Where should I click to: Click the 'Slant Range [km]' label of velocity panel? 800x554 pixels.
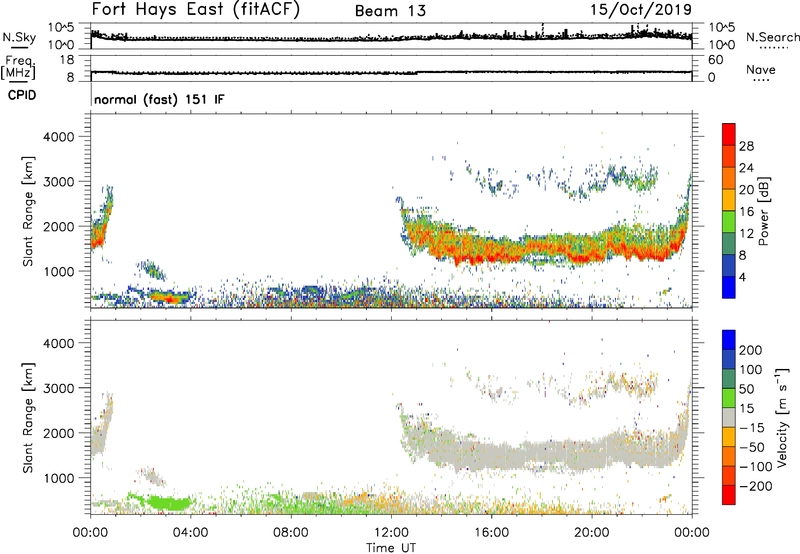point(28,417)
